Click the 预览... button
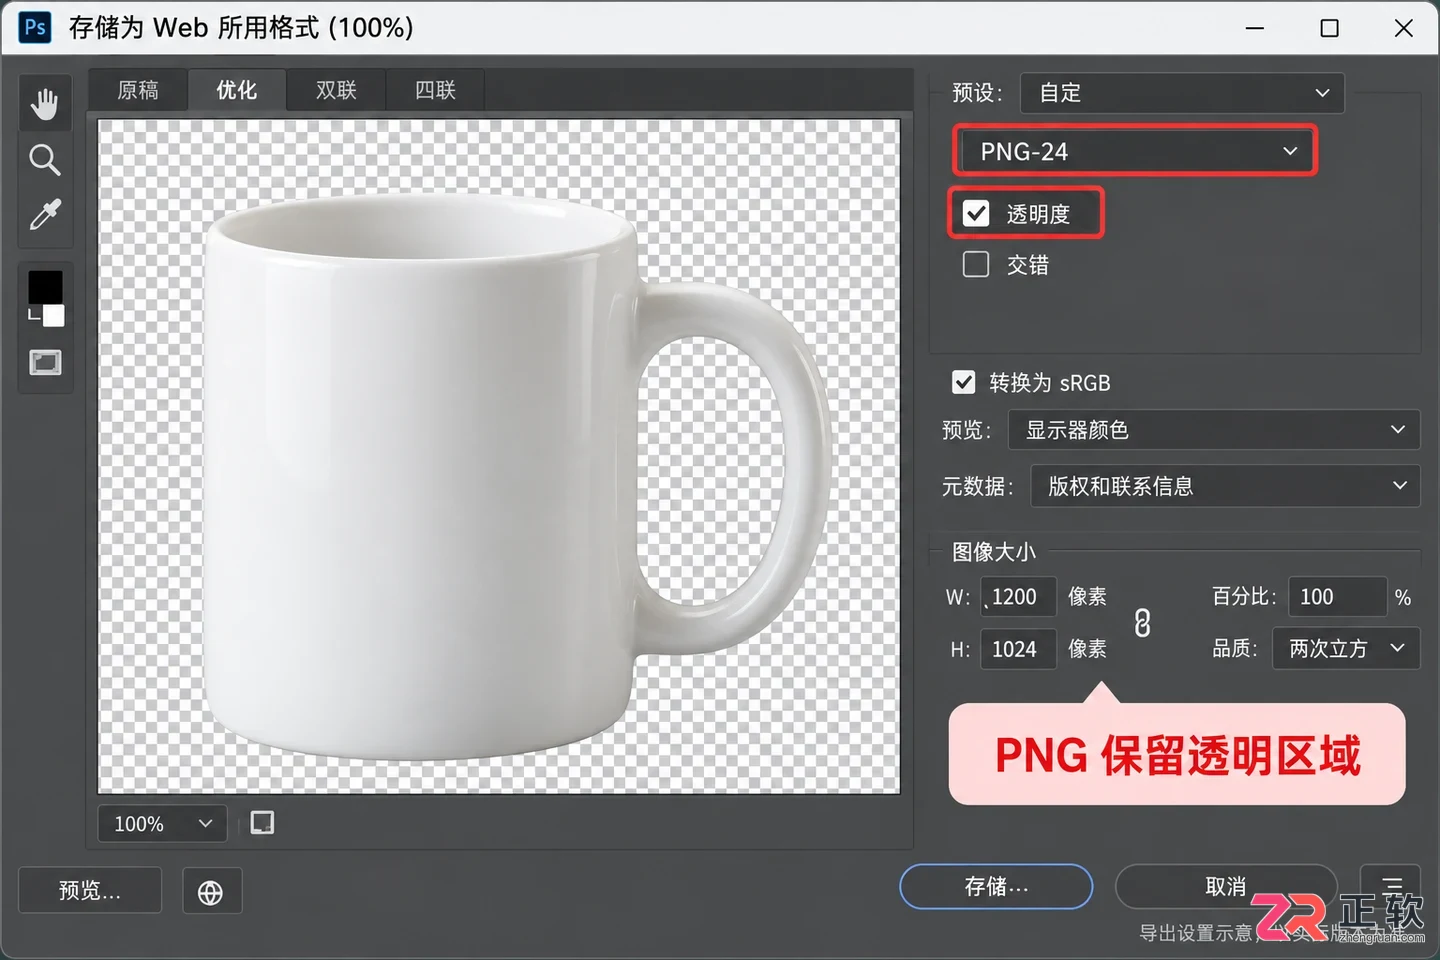Viewport: 1440px width, 960px height. [x=90, y=890]
